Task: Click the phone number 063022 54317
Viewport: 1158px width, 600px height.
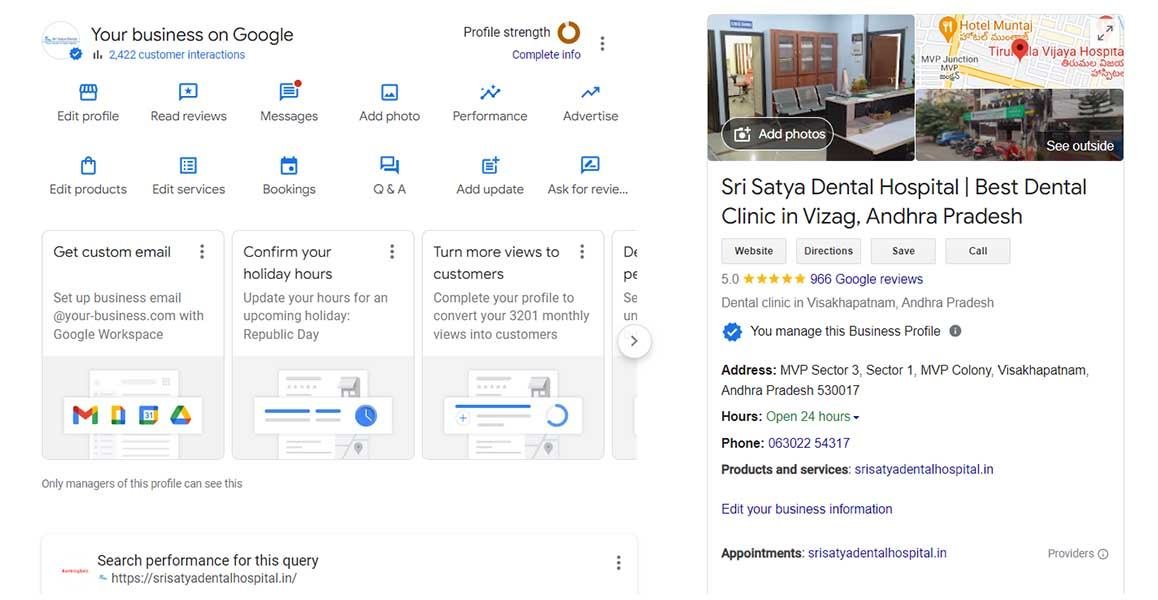Action: point(809,443)
